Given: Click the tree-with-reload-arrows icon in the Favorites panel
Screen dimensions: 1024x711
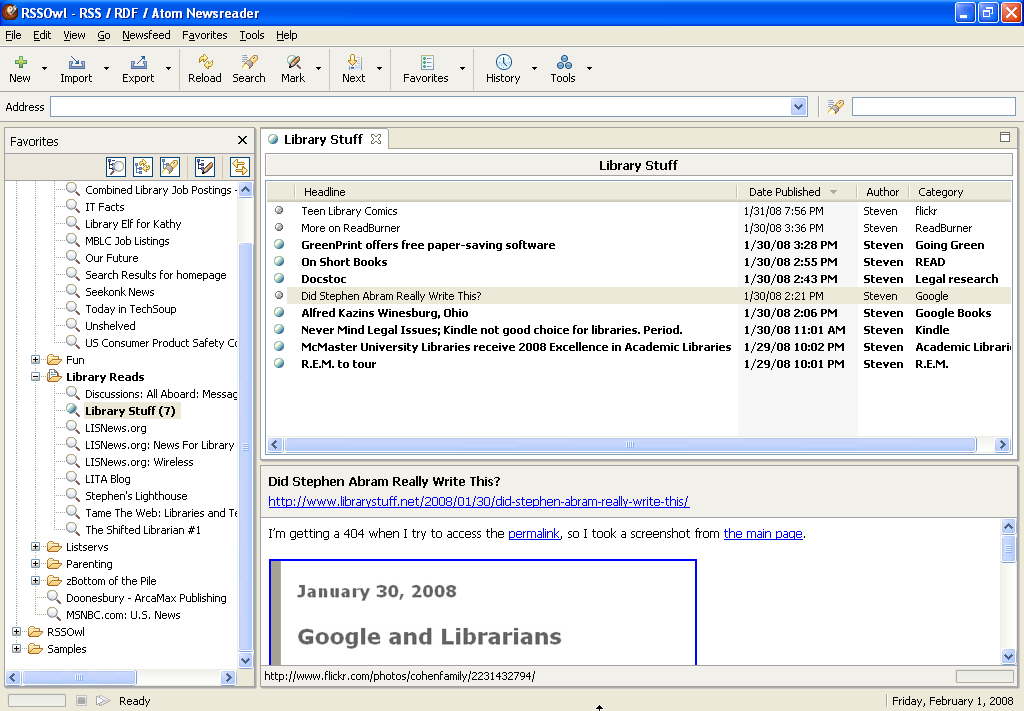Looking at the screenshot, I should (142, 166).
